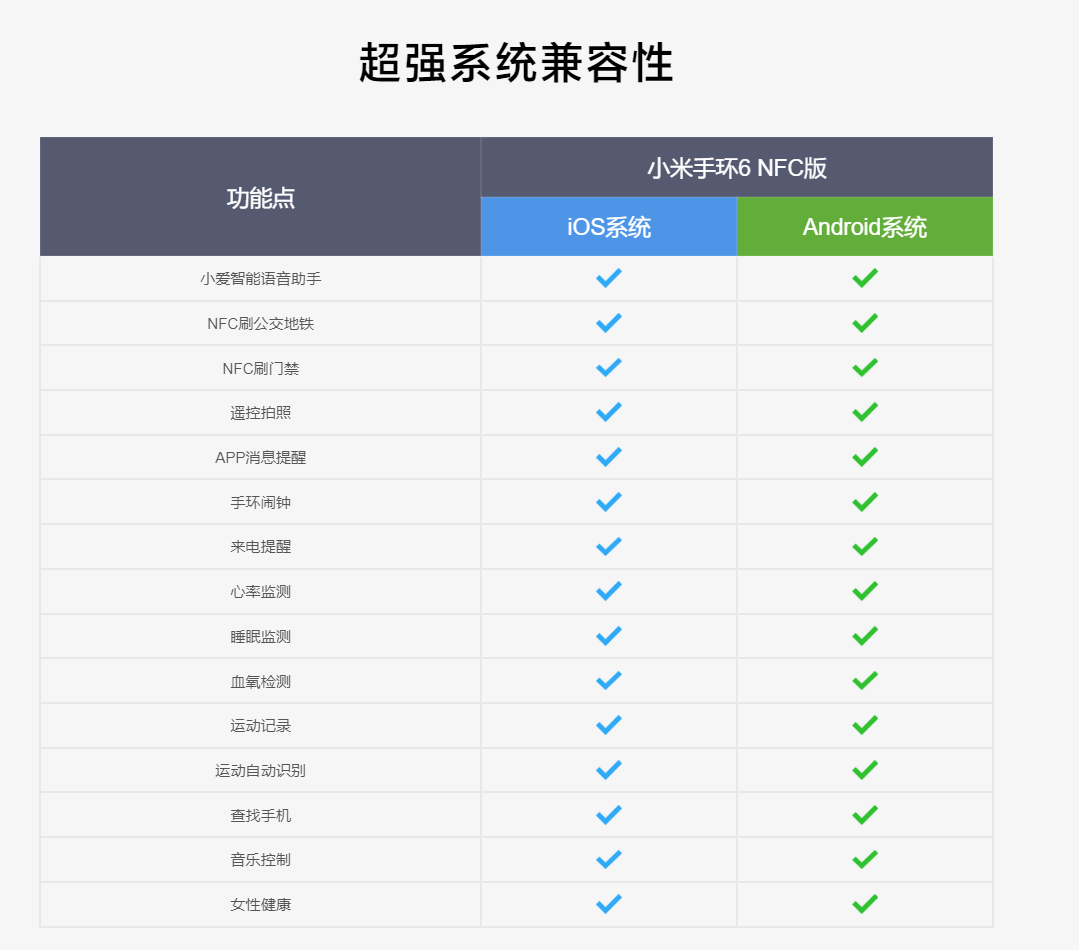Click the iOS checkmark for 来电提醒
This screenshot has width=1079, height=950.
(608, 546)
